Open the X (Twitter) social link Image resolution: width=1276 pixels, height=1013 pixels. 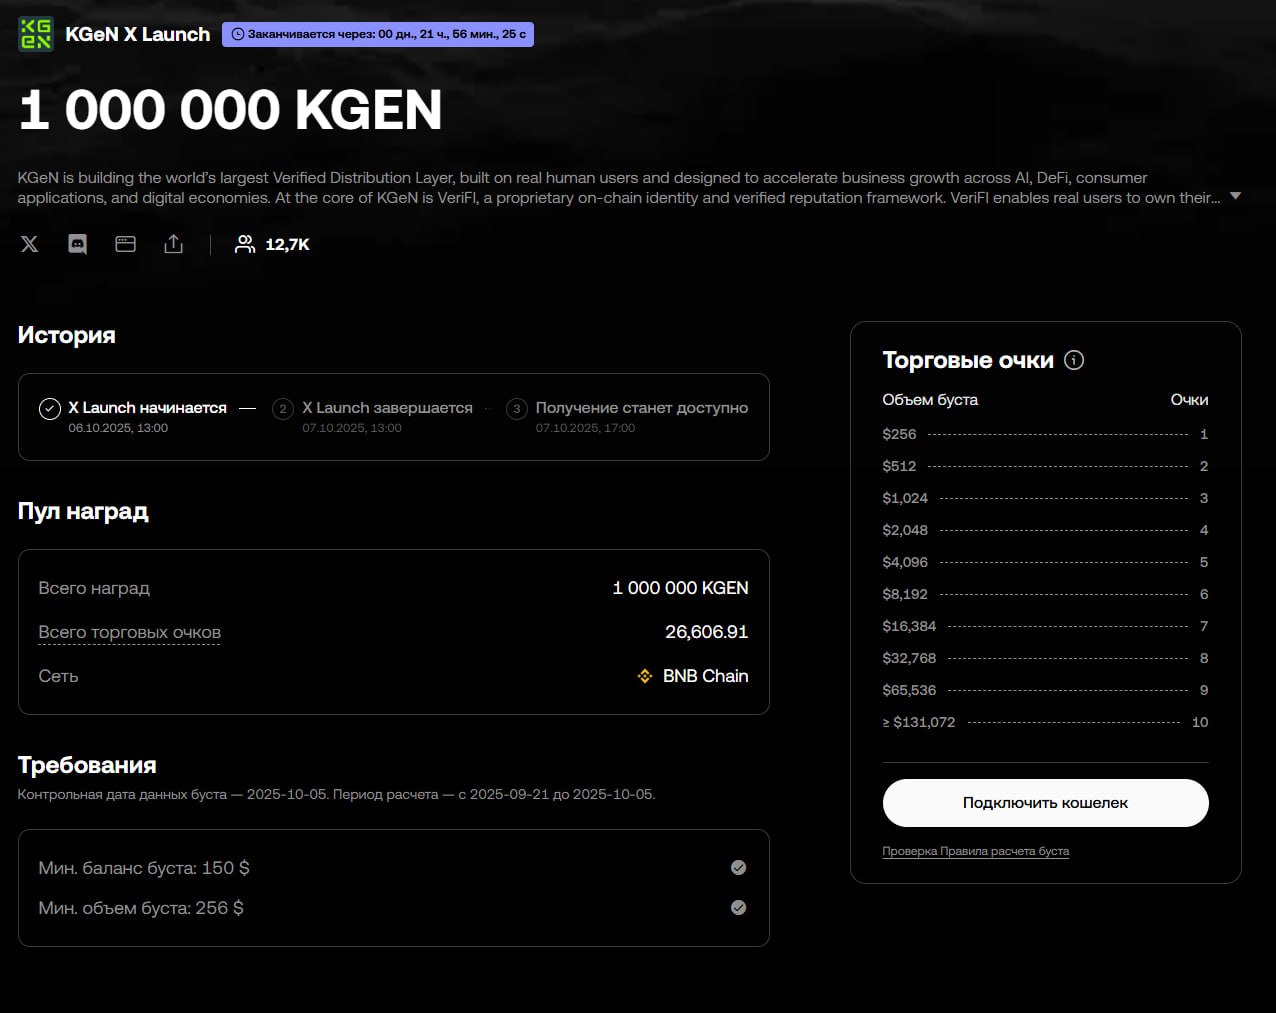(30, 244)
